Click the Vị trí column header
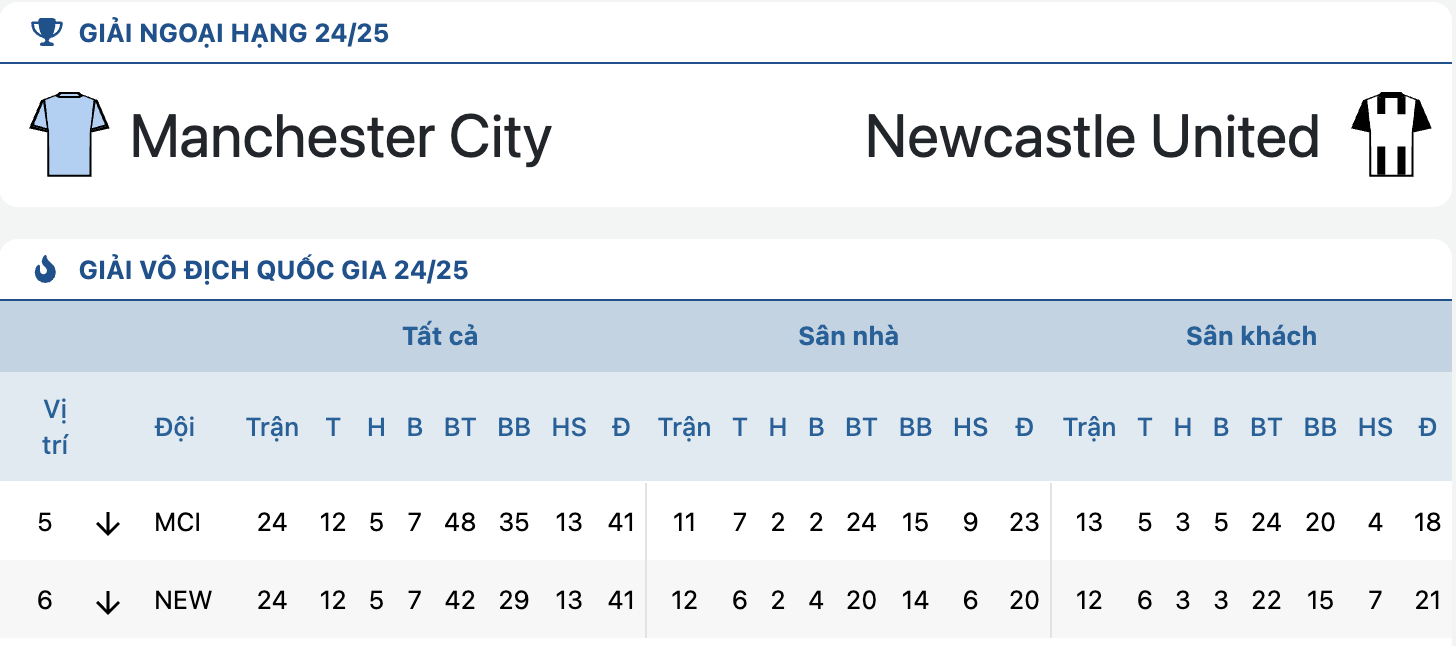The width and height of the screenshot is (1456, 646). click(55, 427)
